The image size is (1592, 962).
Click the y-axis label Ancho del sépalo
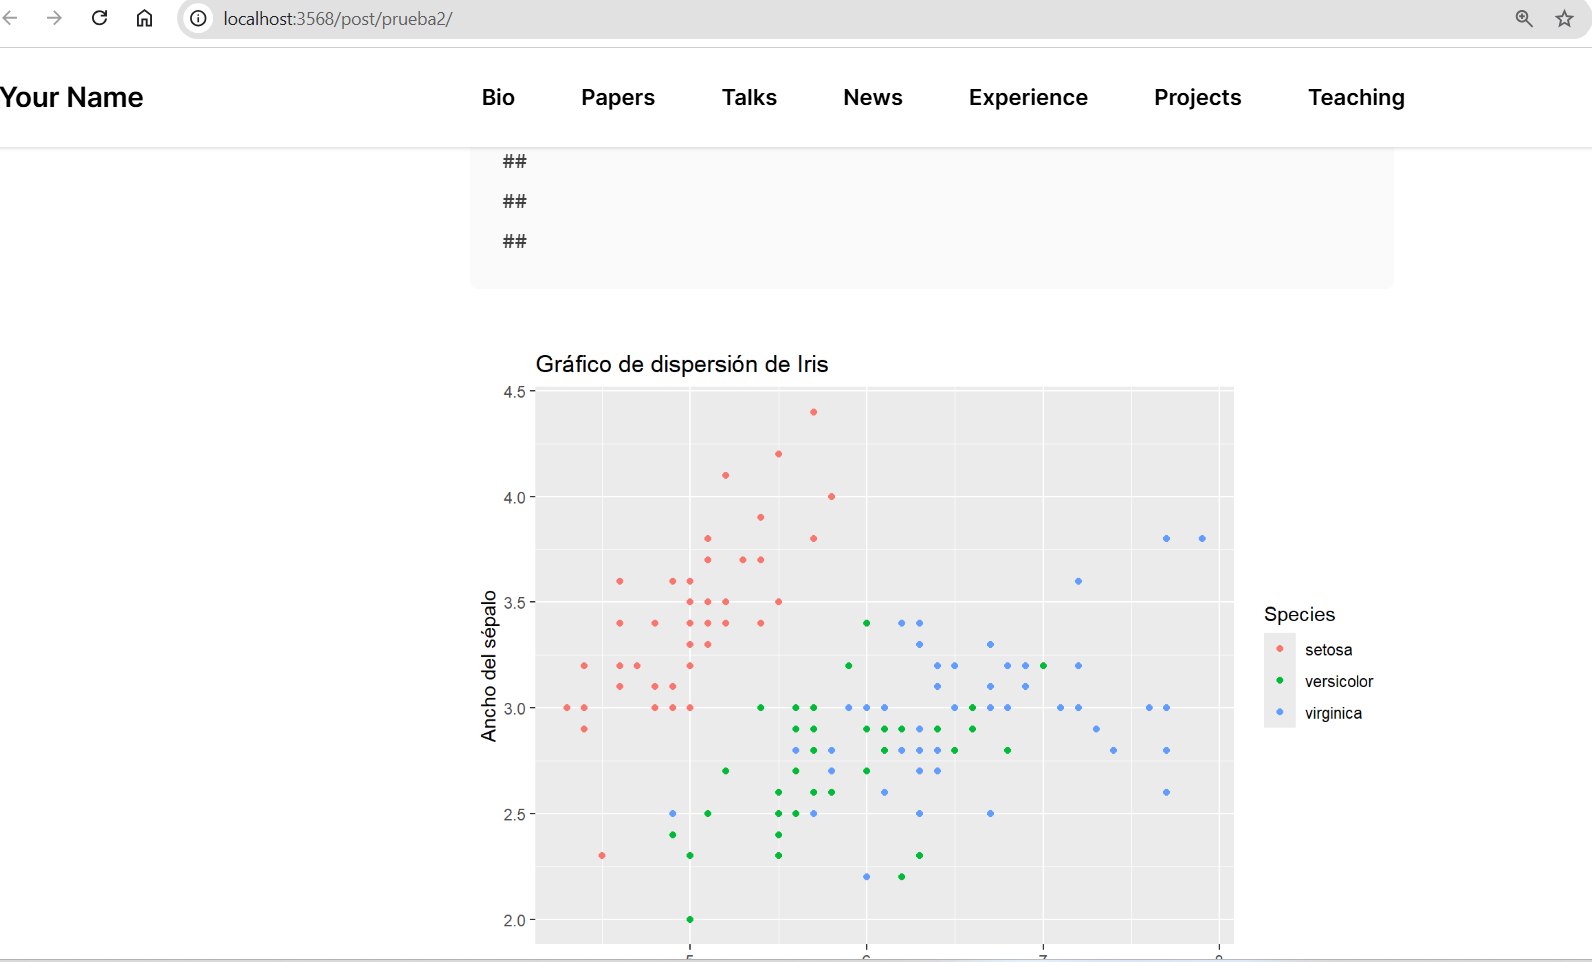(489, 666)
